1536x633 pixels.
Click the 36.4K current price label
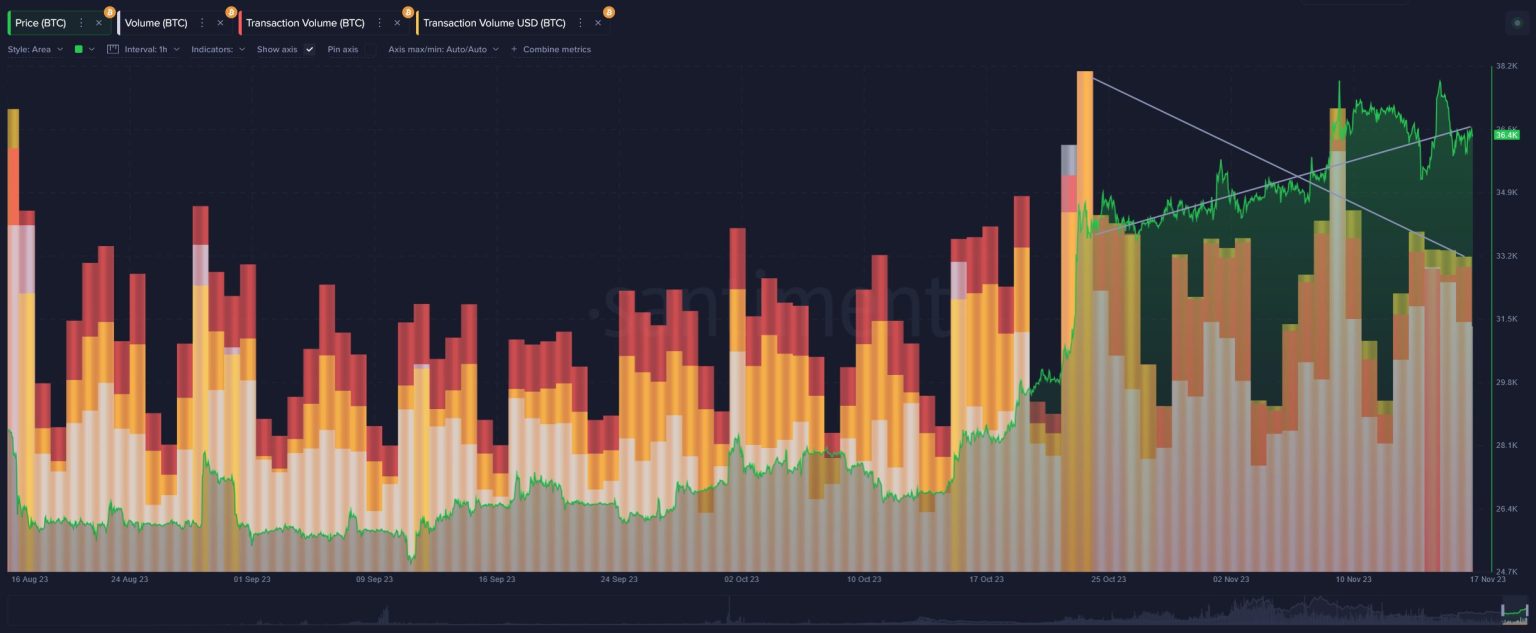(1506, 135)
